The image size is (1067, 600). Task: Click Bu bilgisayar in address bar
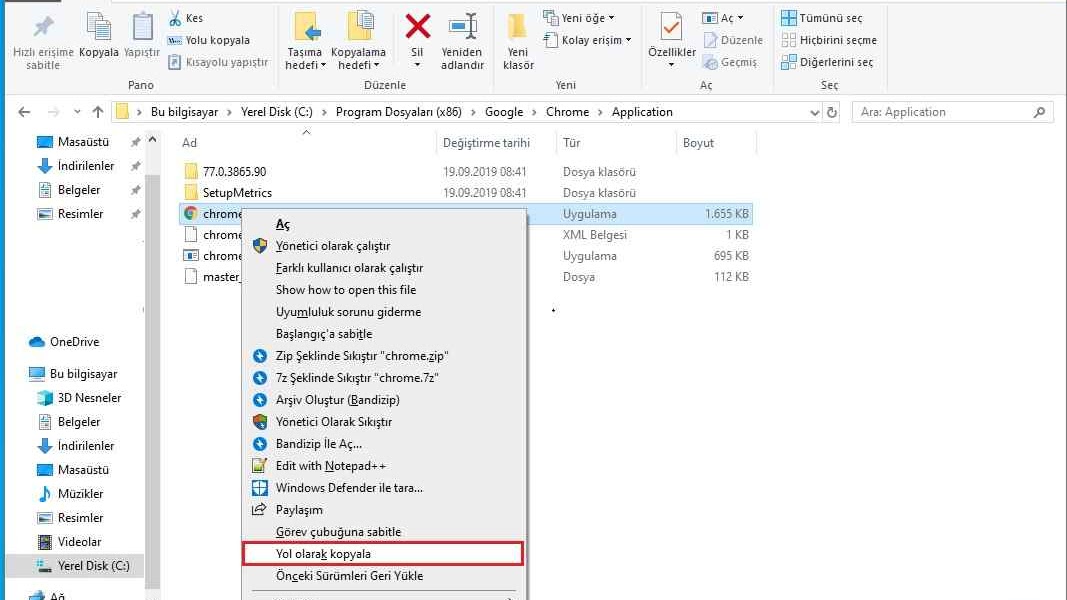[184, 112]
